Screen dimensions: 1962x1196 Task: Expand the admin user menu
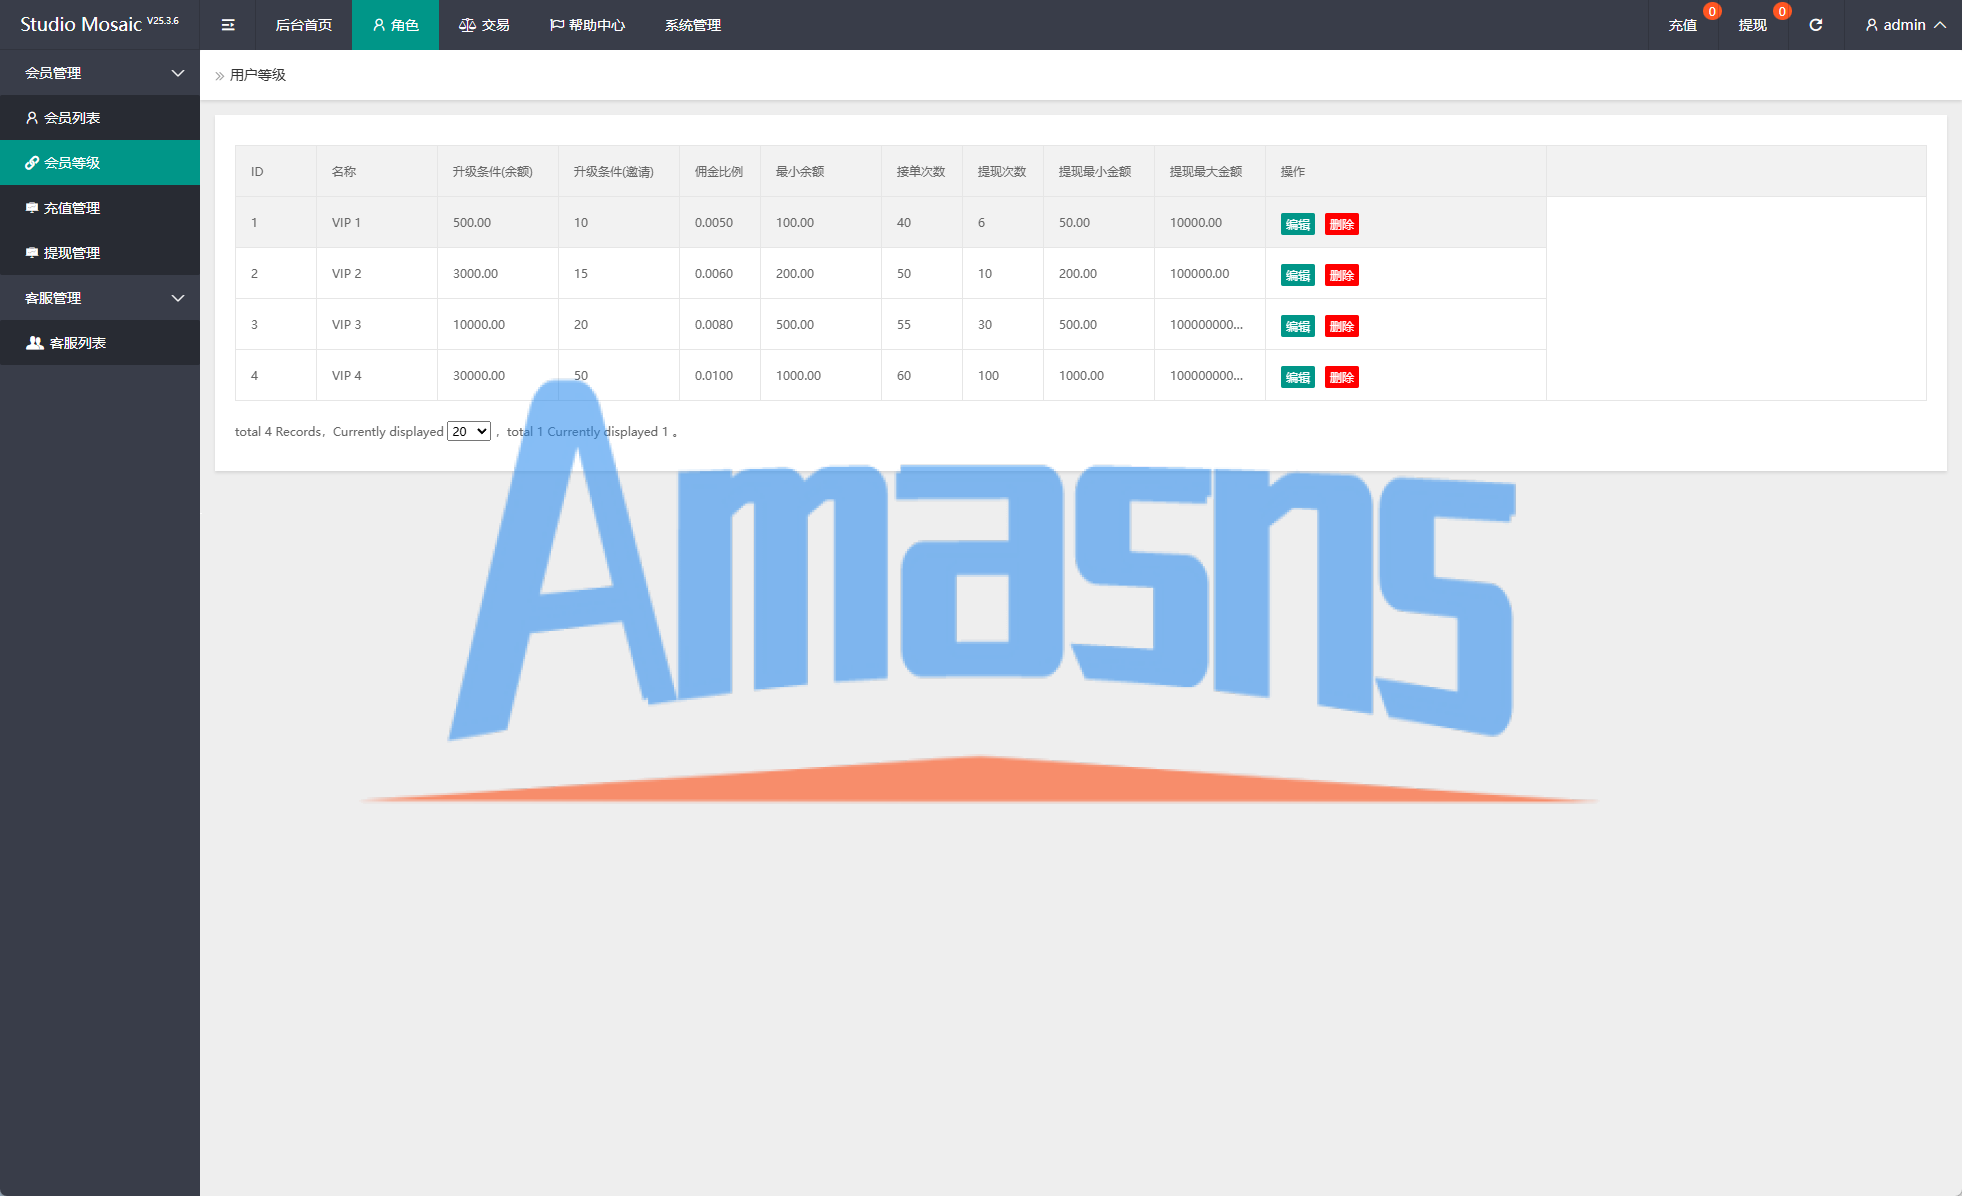click(x=1904, y=25)
